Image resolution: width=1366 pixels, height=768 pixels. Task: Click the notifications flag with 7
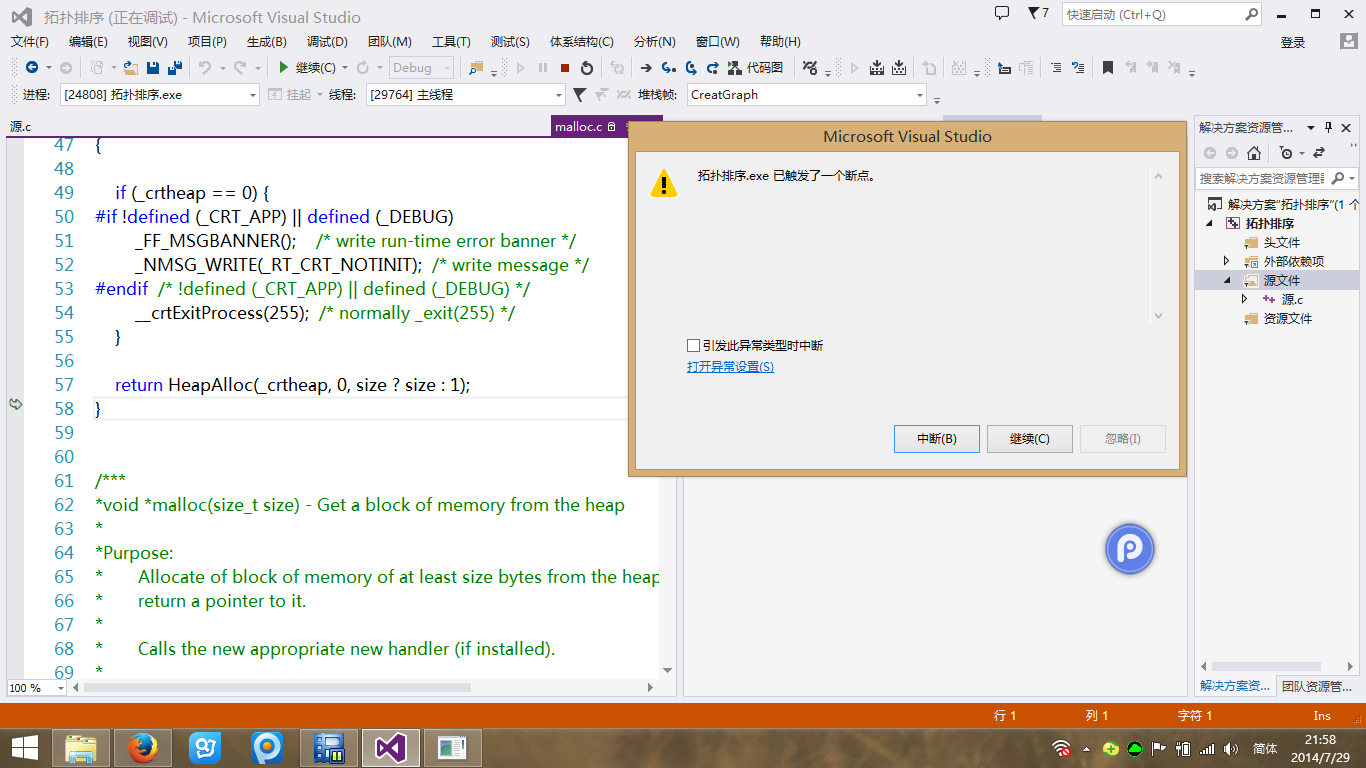coord(1038,14)
